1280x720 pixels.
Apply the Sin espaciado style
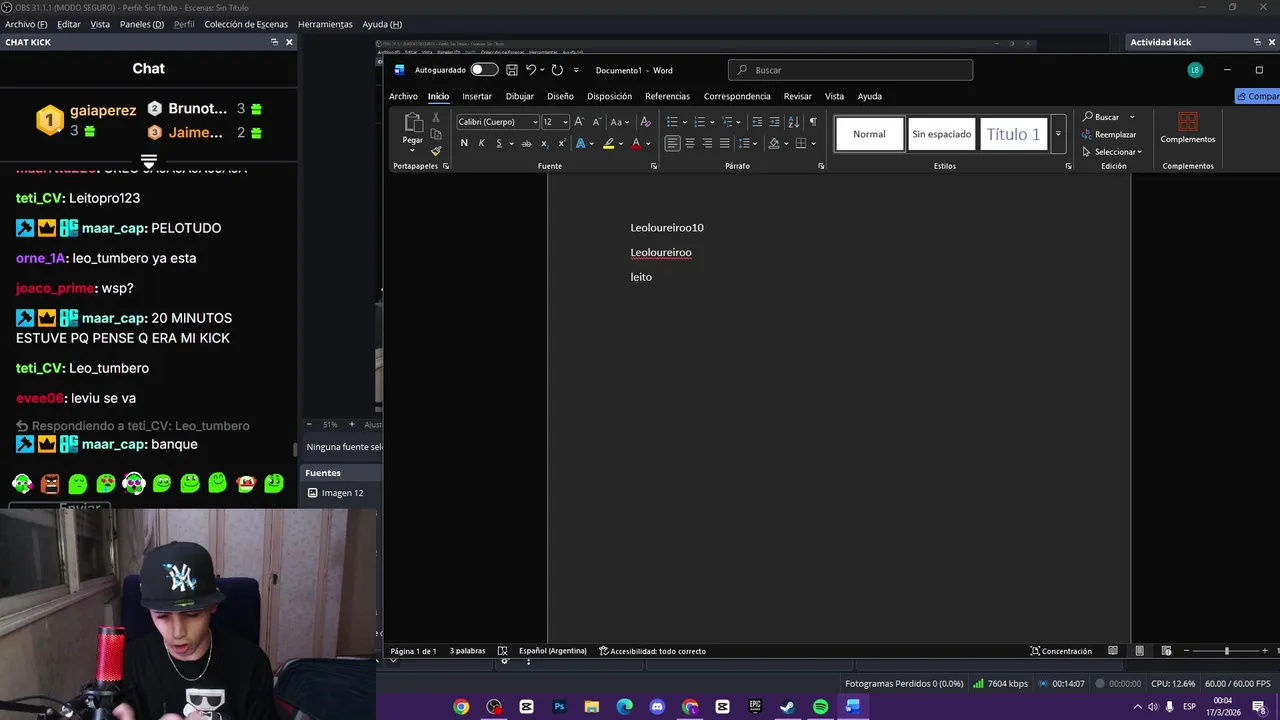(941, 134)
